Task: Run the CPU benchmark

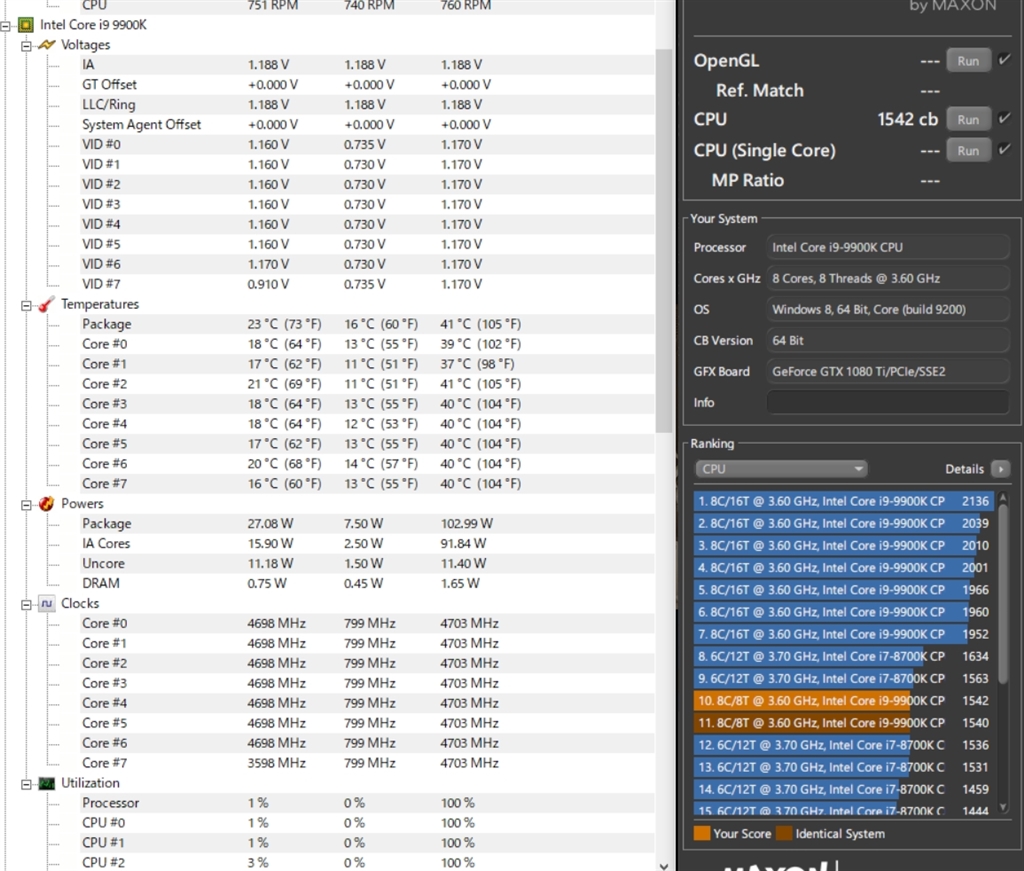Action: coord(968,119)
